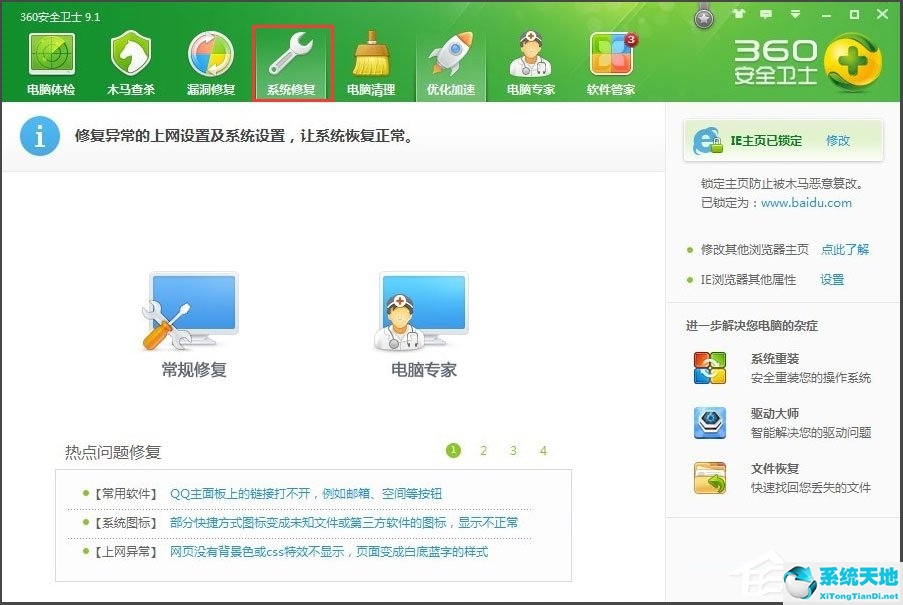Go to hot issues page 1
The image size is (903, 605).
(453, 450)
